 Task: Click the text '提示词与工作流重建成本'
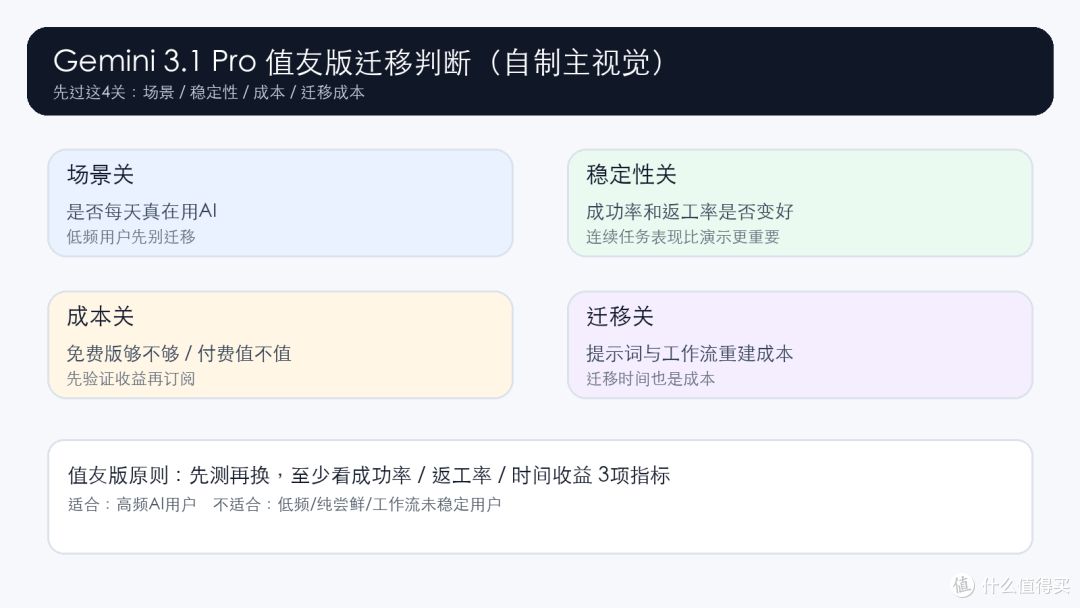(x=689, y=353)
